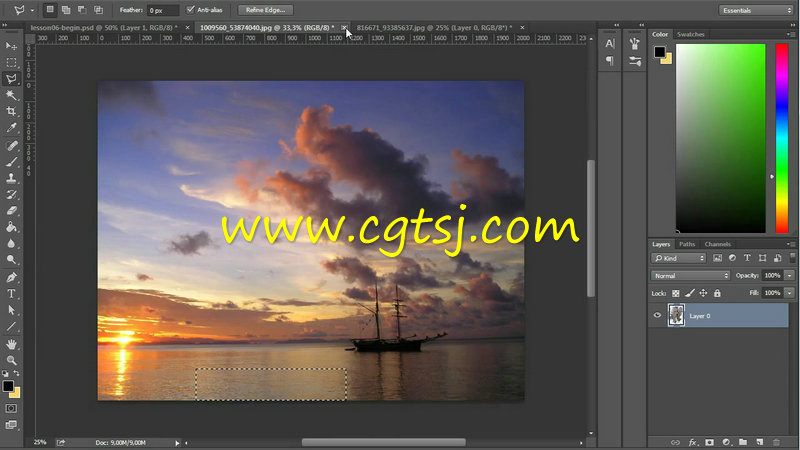Screen dimensions: 800x450
Task: Open the Normal blend mode dropdown
Action: (x=690, y=276)
